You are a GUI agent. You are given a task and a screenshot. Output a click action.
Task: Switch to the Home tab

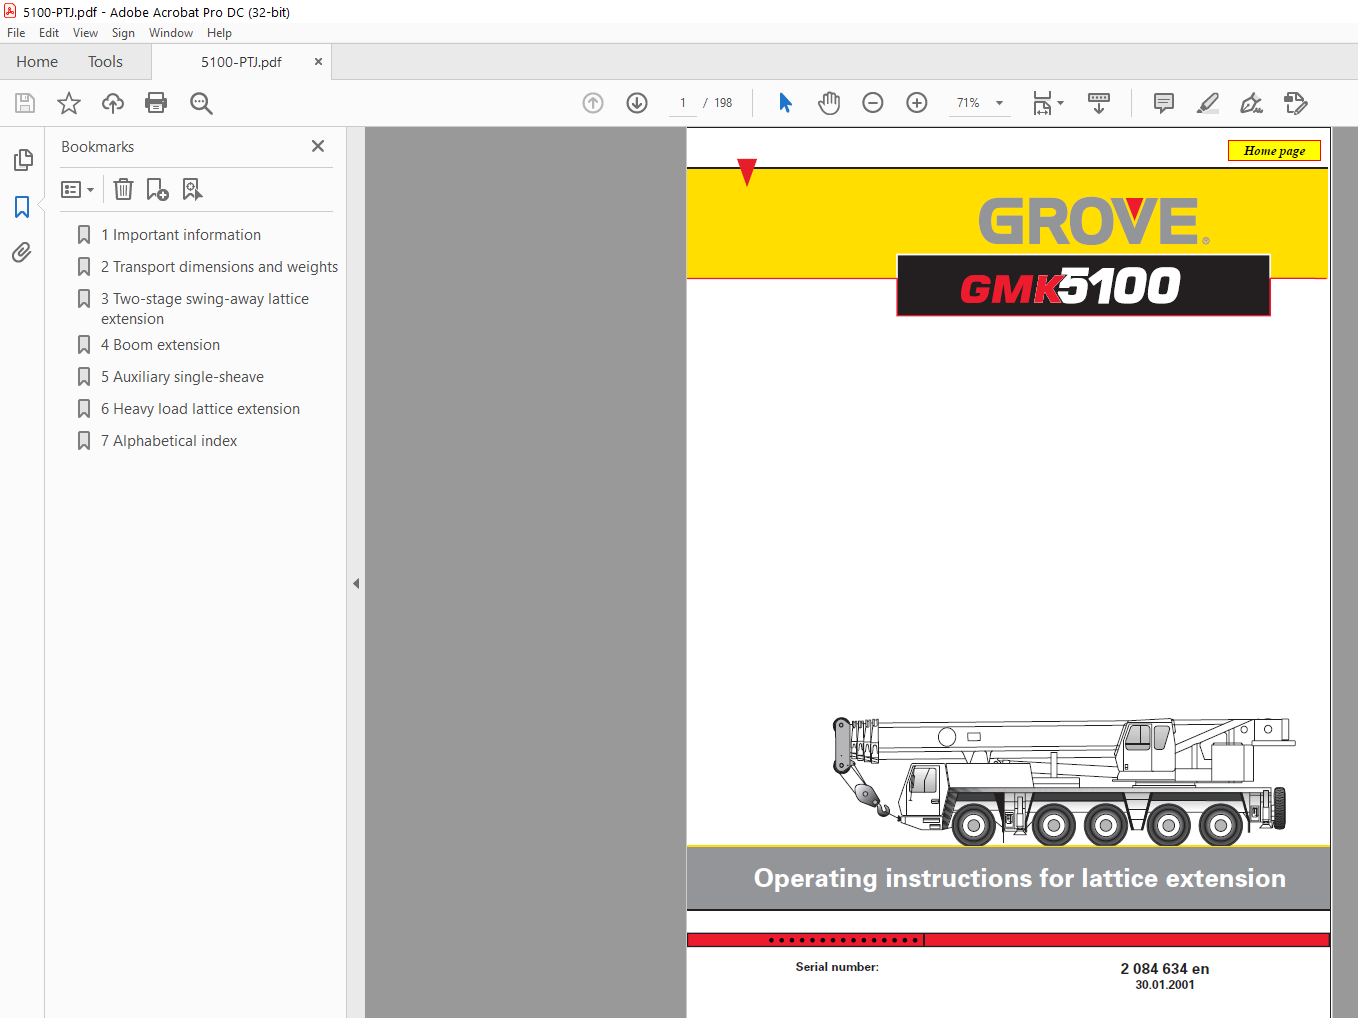click(37, 62)
